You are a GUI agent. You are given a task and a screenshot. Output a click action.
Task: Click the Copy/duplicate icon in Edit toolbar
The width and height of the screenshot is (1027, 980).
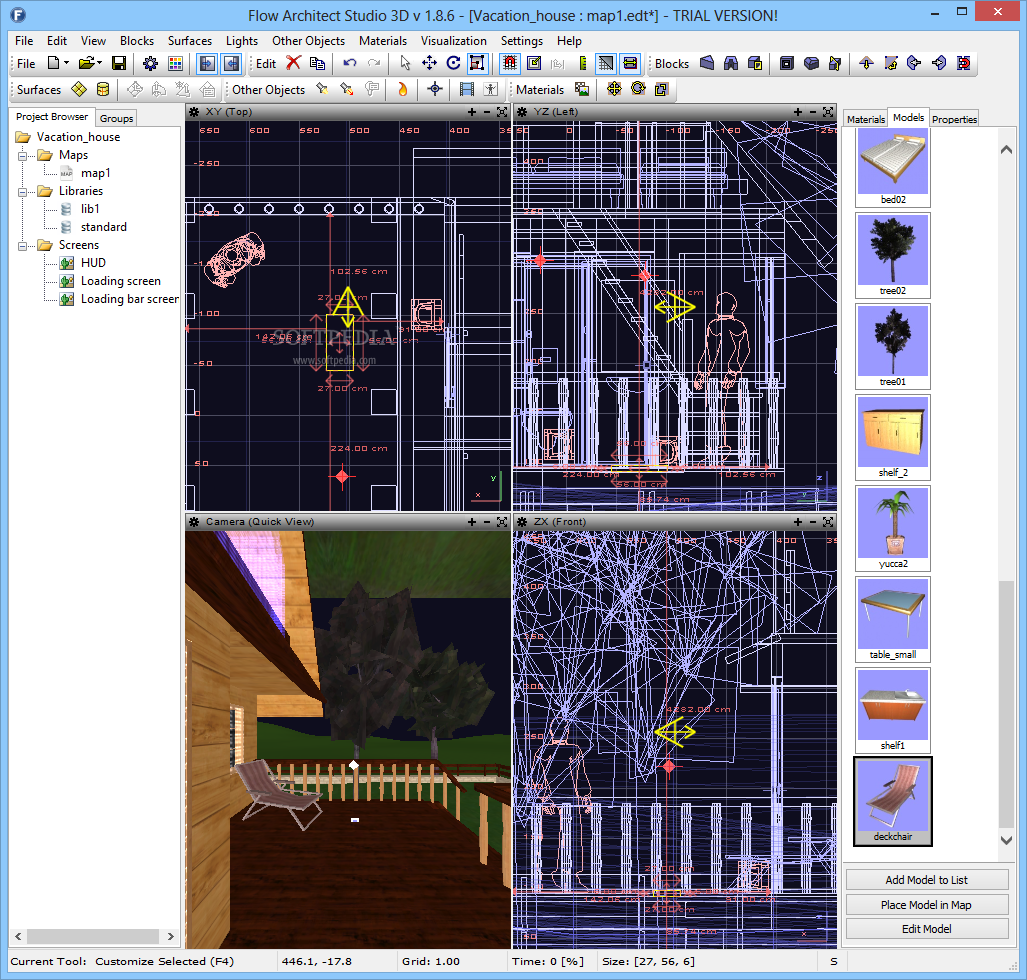click(318, 64)
